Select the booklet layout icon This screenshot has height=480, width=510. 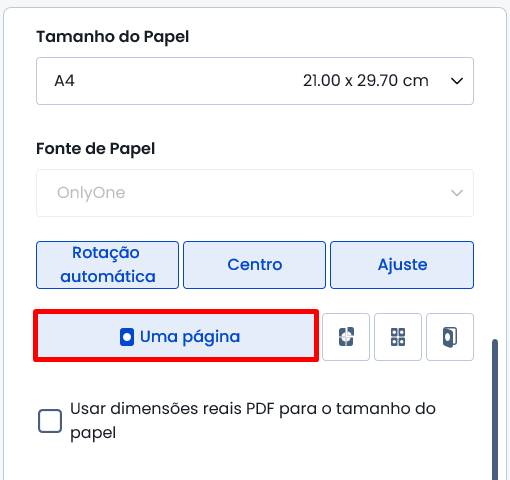[x=450, y=337]
